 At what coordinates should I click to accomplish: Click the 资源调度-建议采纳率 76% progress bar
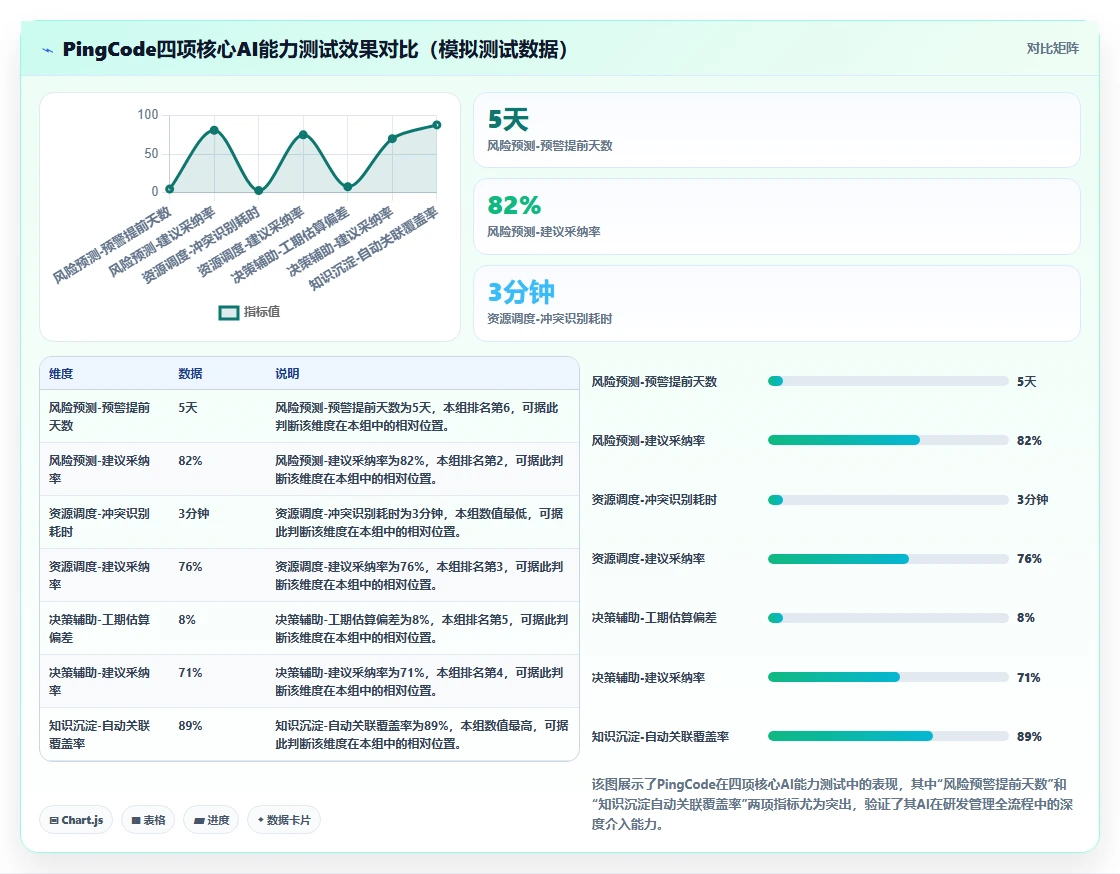[888, 558]
